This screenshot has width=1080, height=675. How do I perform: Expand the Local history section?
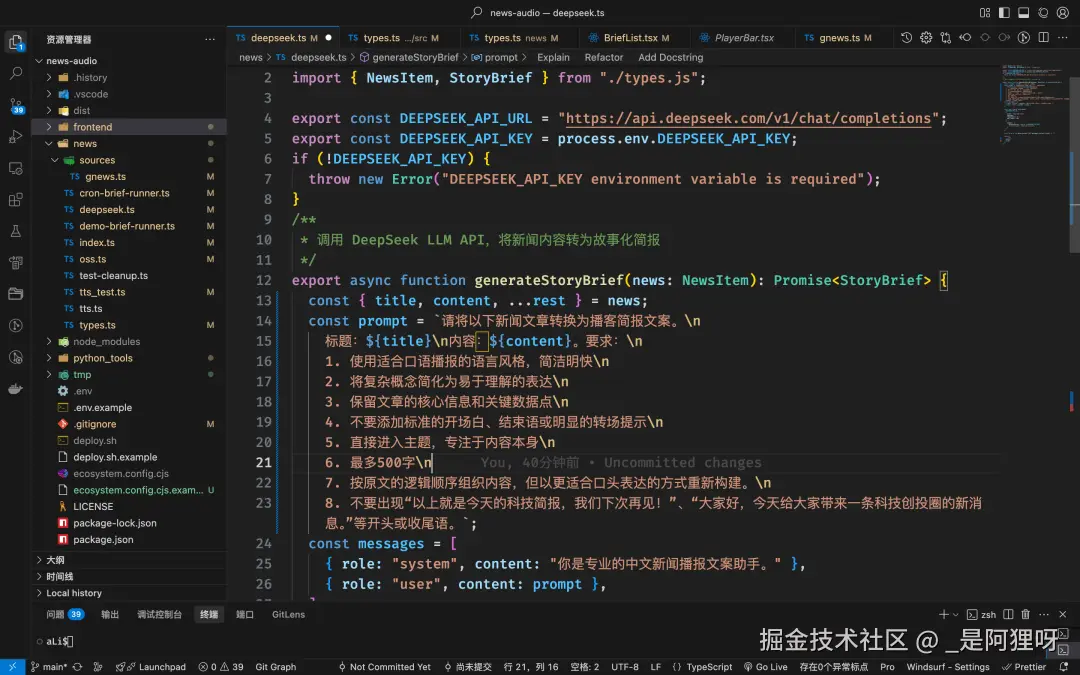pos(129,593)
